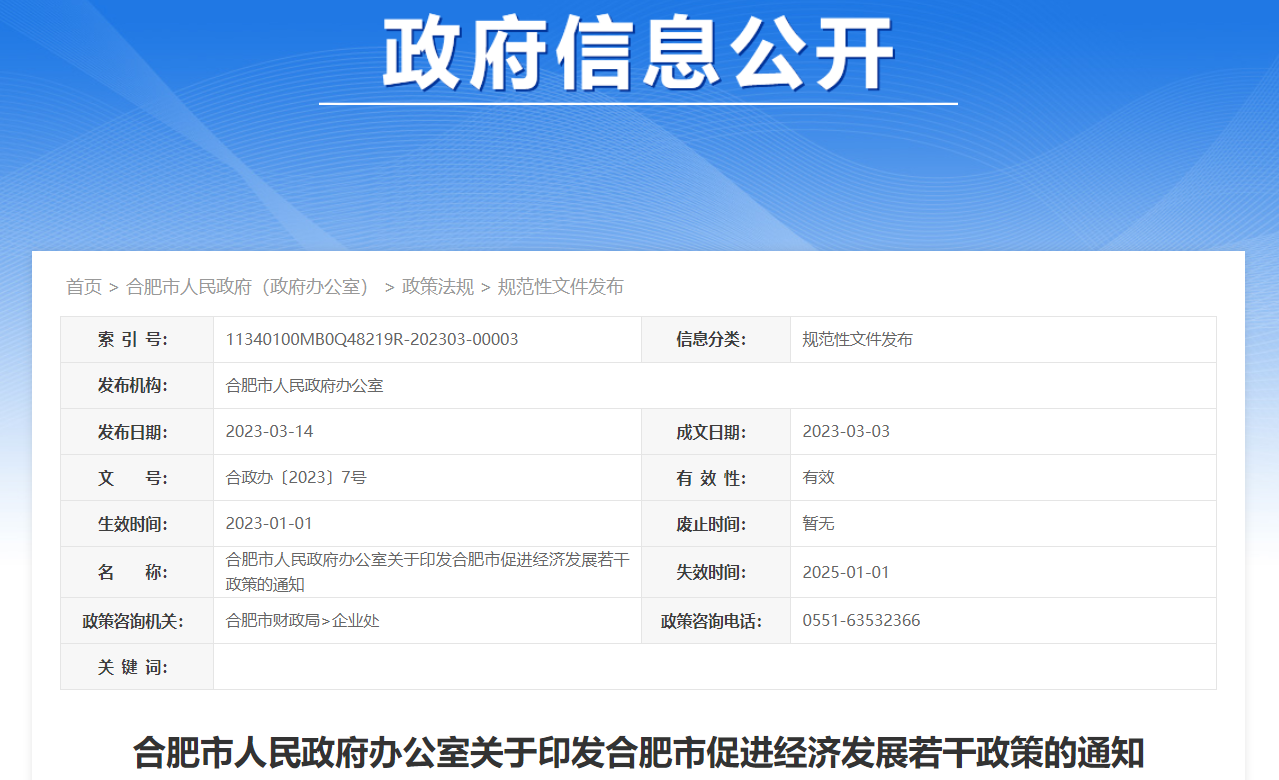
Task: Click the 名称 label cell
Action: pos(137,572)
